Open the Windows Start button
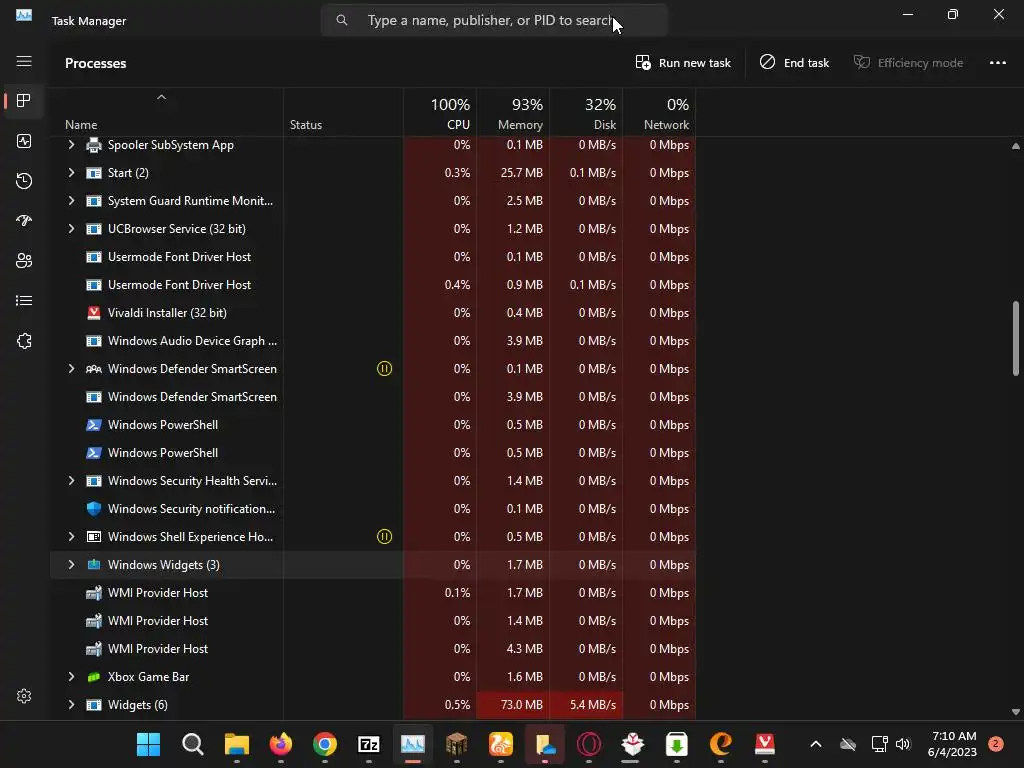Screen dimensions: 1024x768 [x=148, y=744]
